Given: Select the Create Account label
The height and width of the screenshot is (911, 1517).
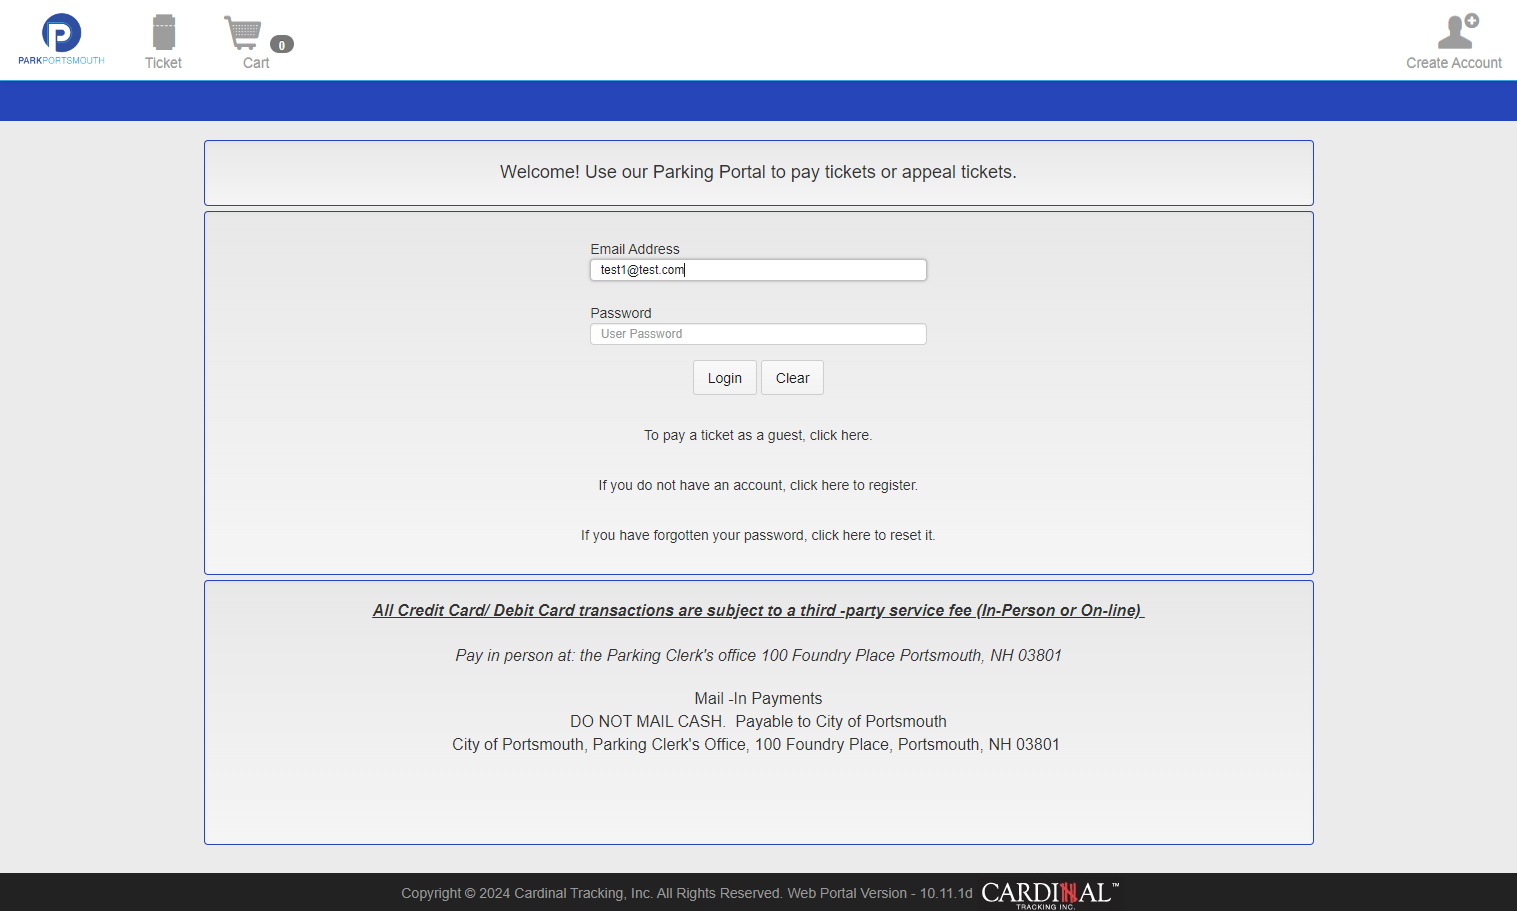Looking at the screenshot, I should [x=1454, y=63].
